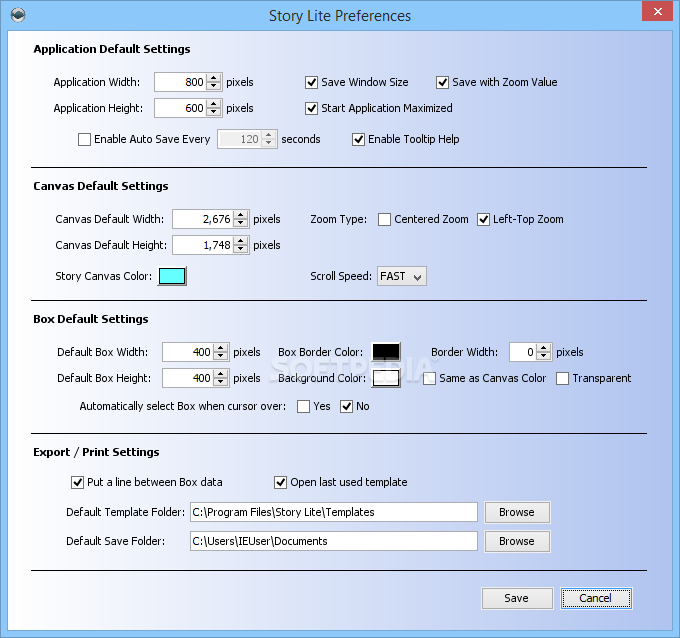The image size is (680, 638).
Task: Open Background Color white swatch
Action: pos(386,378)
